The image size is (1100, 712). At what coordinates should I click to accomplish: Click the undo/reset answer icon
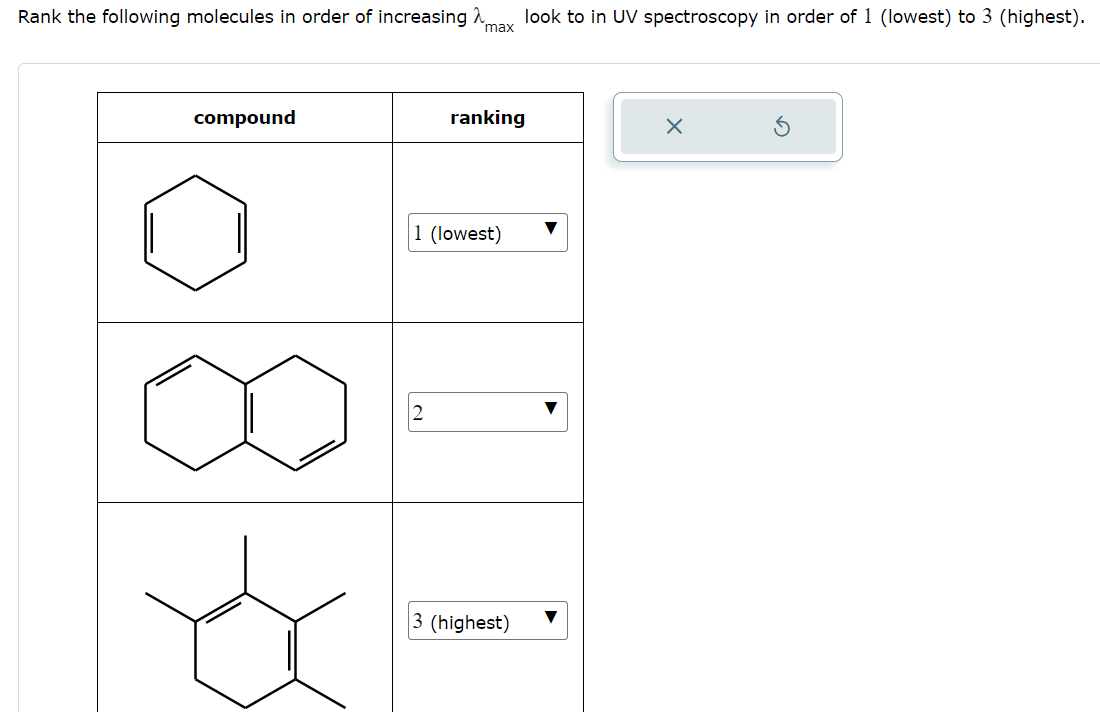pyautogui.click(x=783, y=126)
